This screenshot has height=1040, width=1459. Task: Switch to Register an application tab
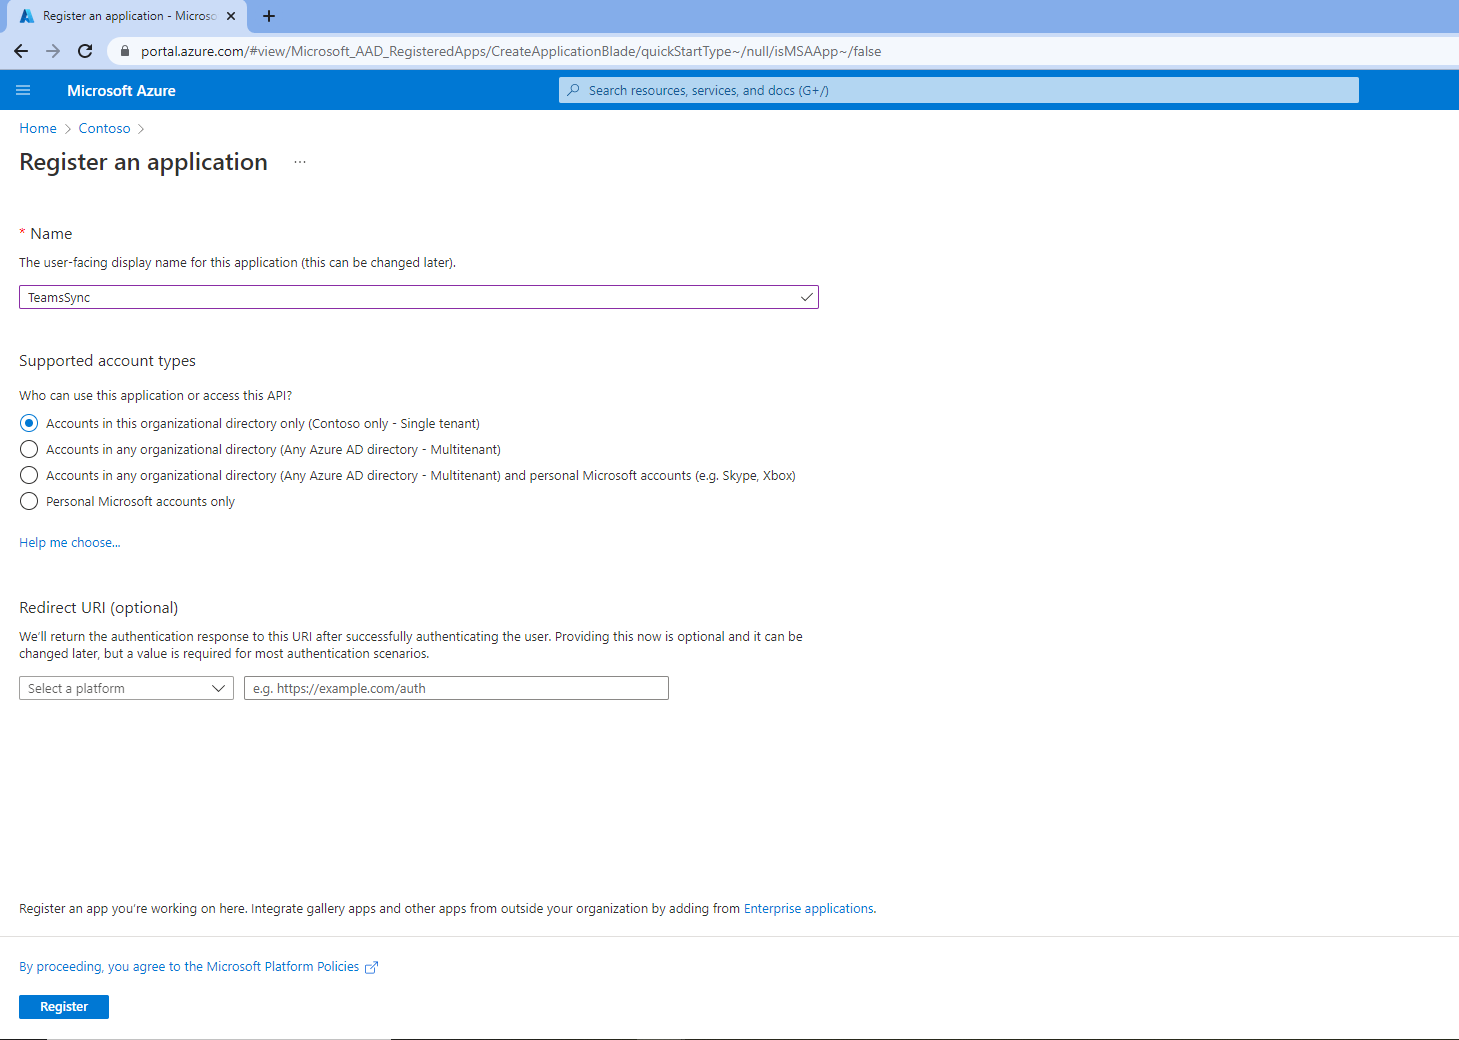coord(128,16)
